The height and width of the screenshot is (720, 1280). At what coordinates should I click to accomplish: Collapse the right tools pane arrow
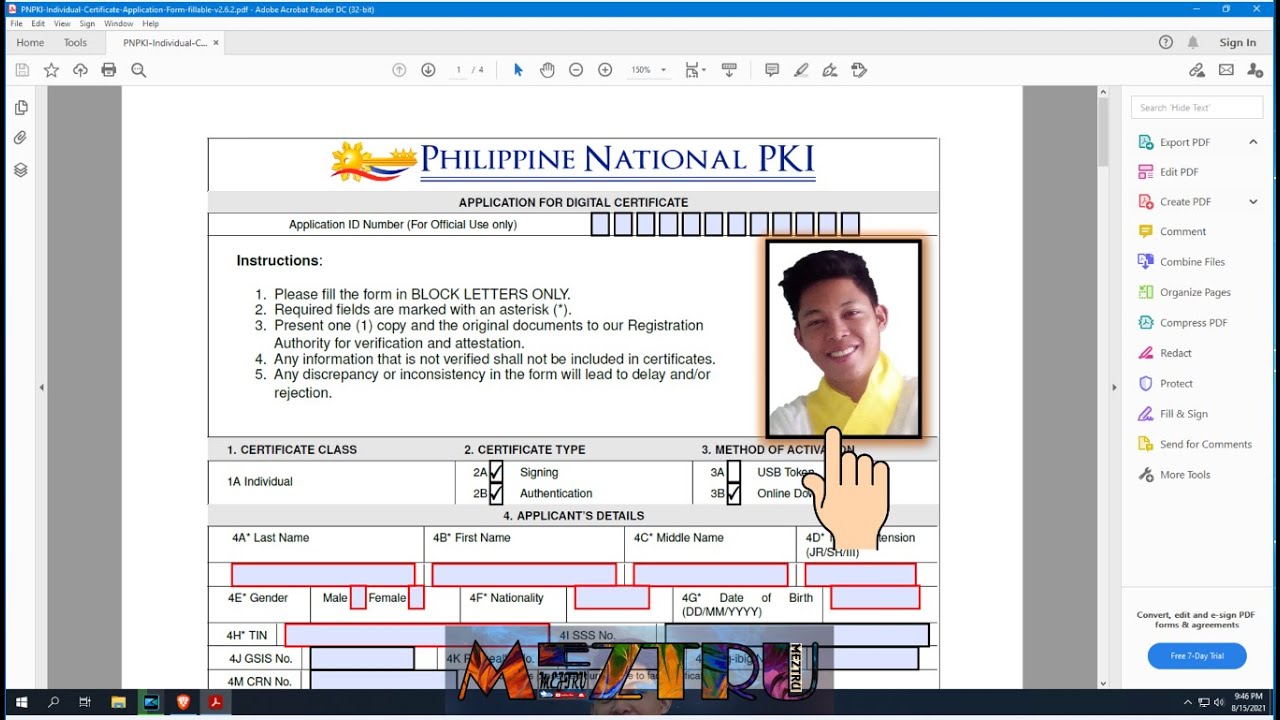[x=1114, y=387]
